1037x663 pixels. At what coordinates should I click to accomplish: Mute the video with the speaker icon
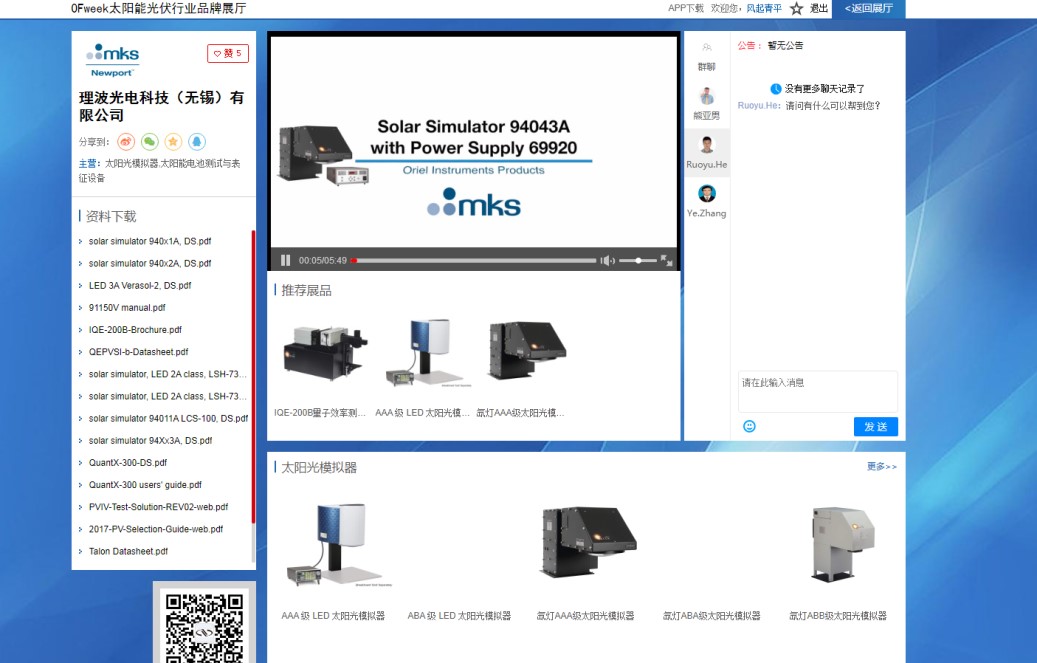[x=607, y=260]
